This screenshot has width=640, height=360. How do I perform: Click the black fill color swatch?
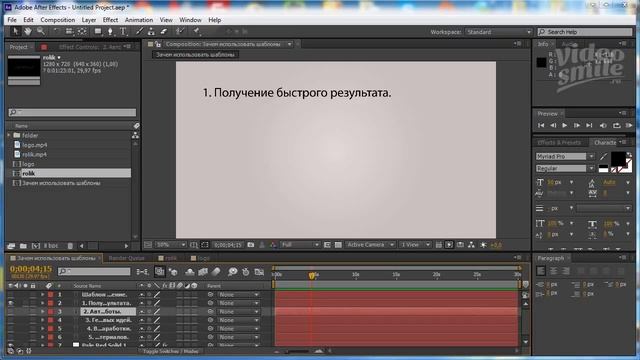point(618,158)
